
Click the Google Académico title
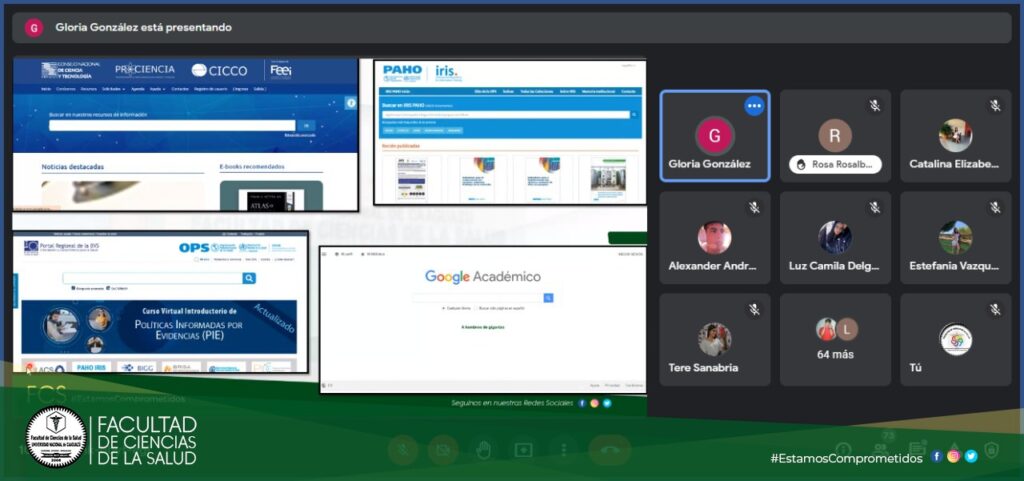click(x=483, y=276)
